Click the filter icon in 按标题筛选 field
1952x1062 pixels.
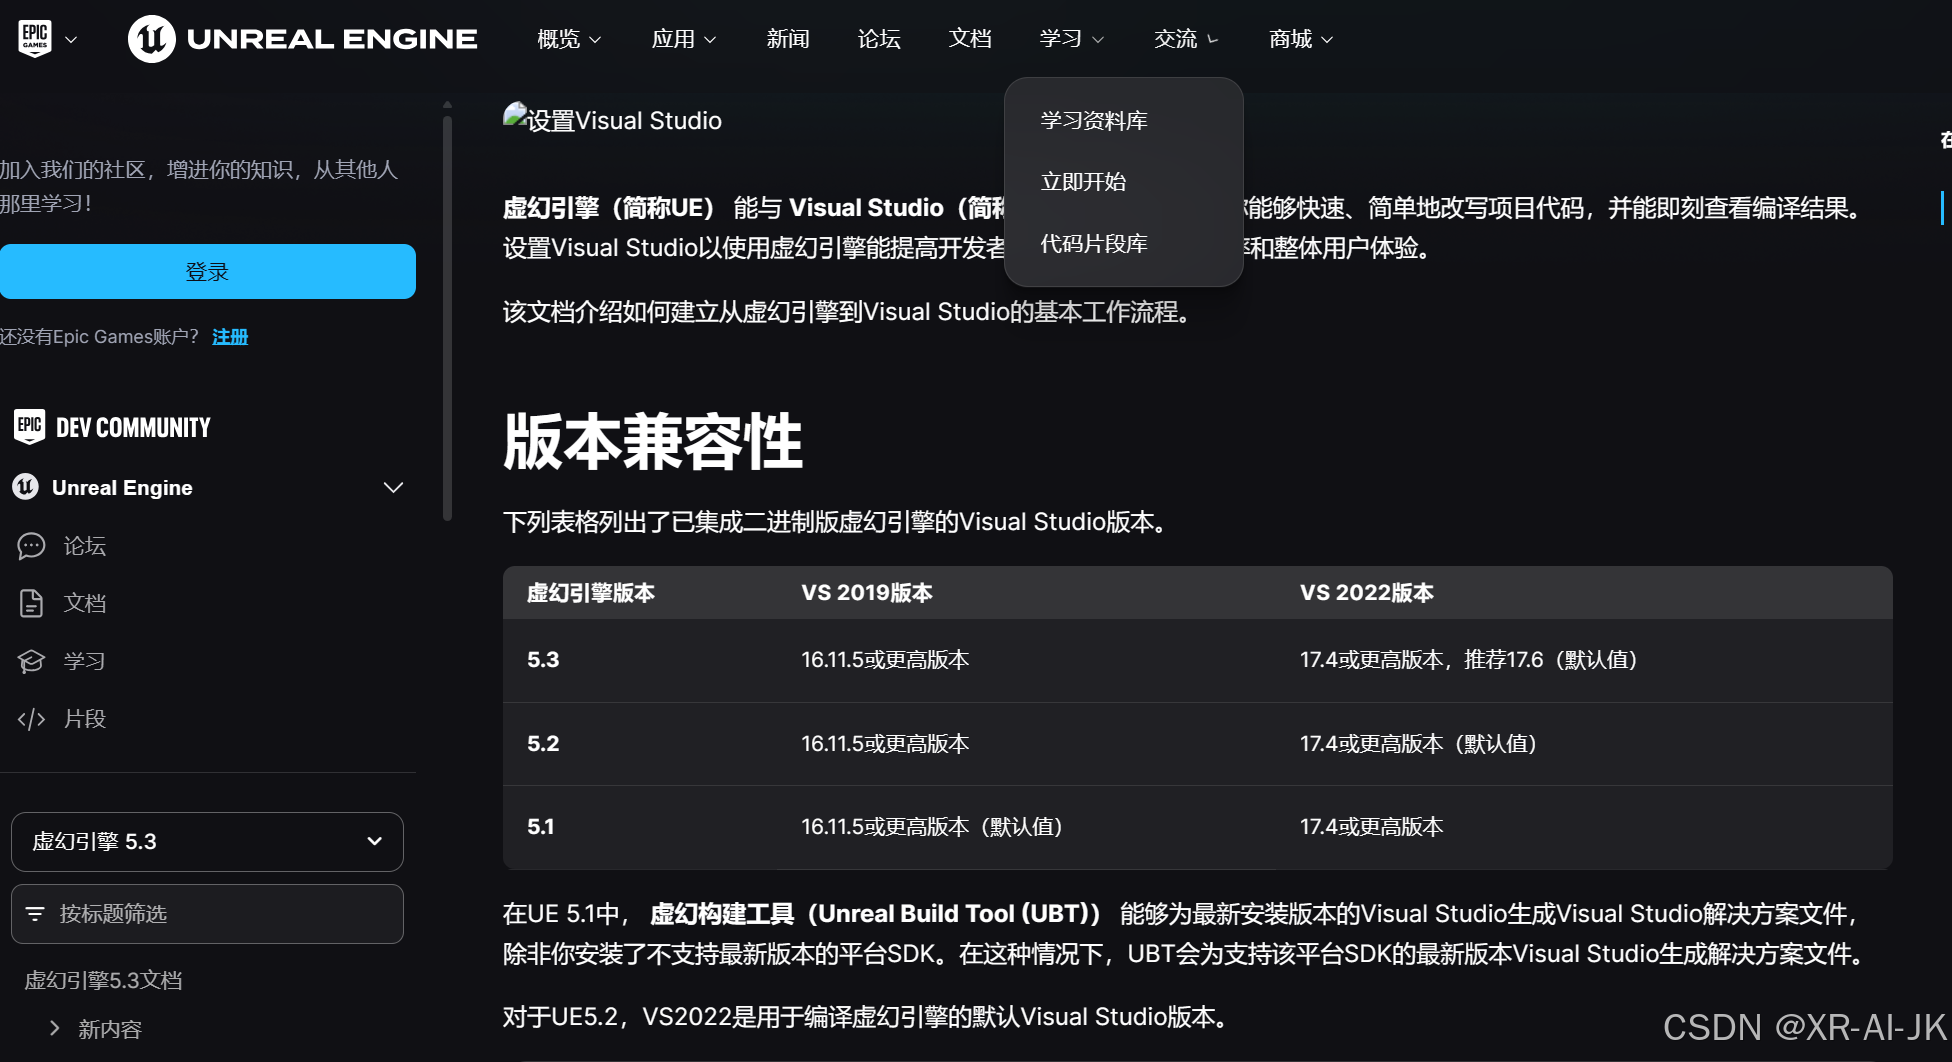pos(35,914)
